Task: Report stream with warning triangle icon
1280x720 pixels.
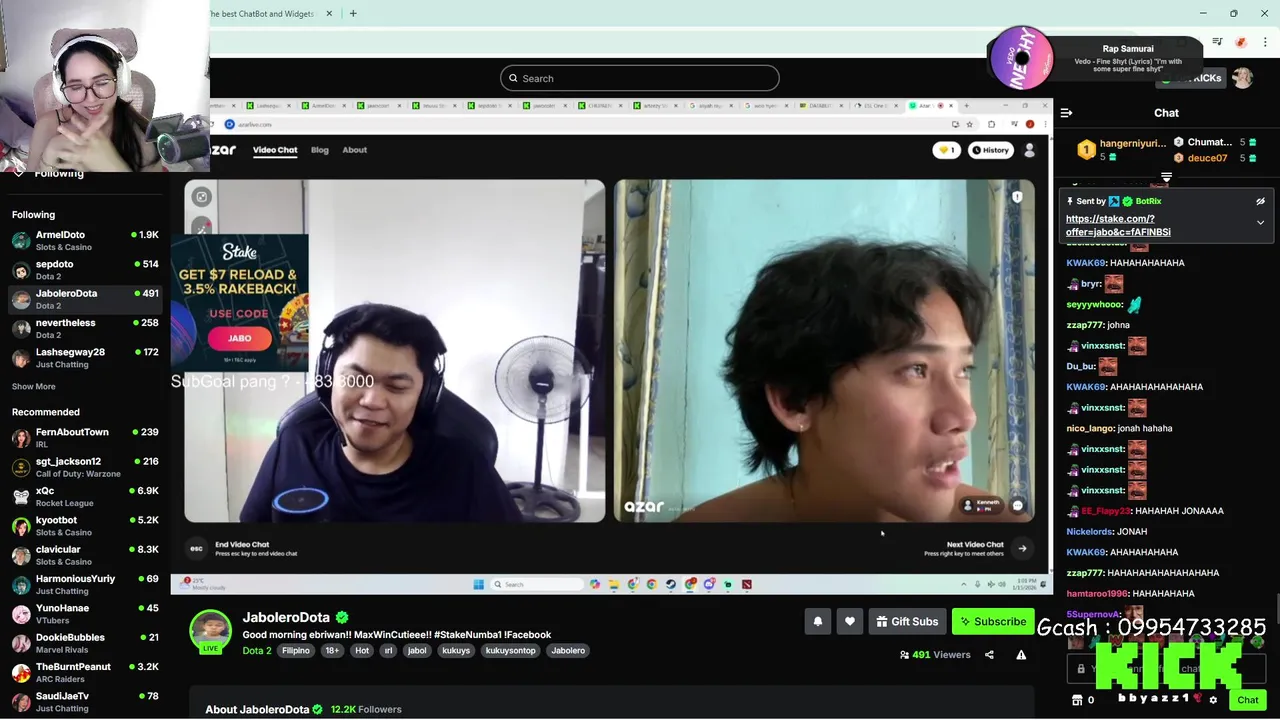Action: (1021, 655)
